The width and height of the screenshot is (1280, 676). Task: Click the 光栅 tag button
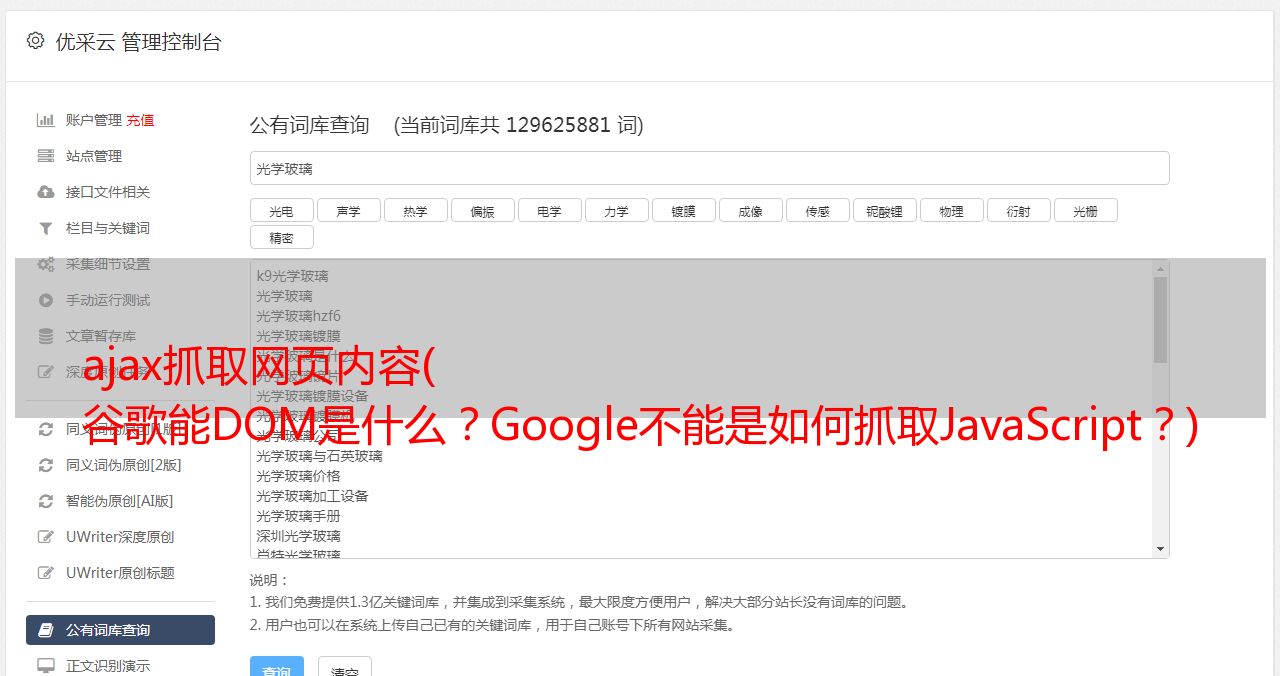tap(1085, 210)
